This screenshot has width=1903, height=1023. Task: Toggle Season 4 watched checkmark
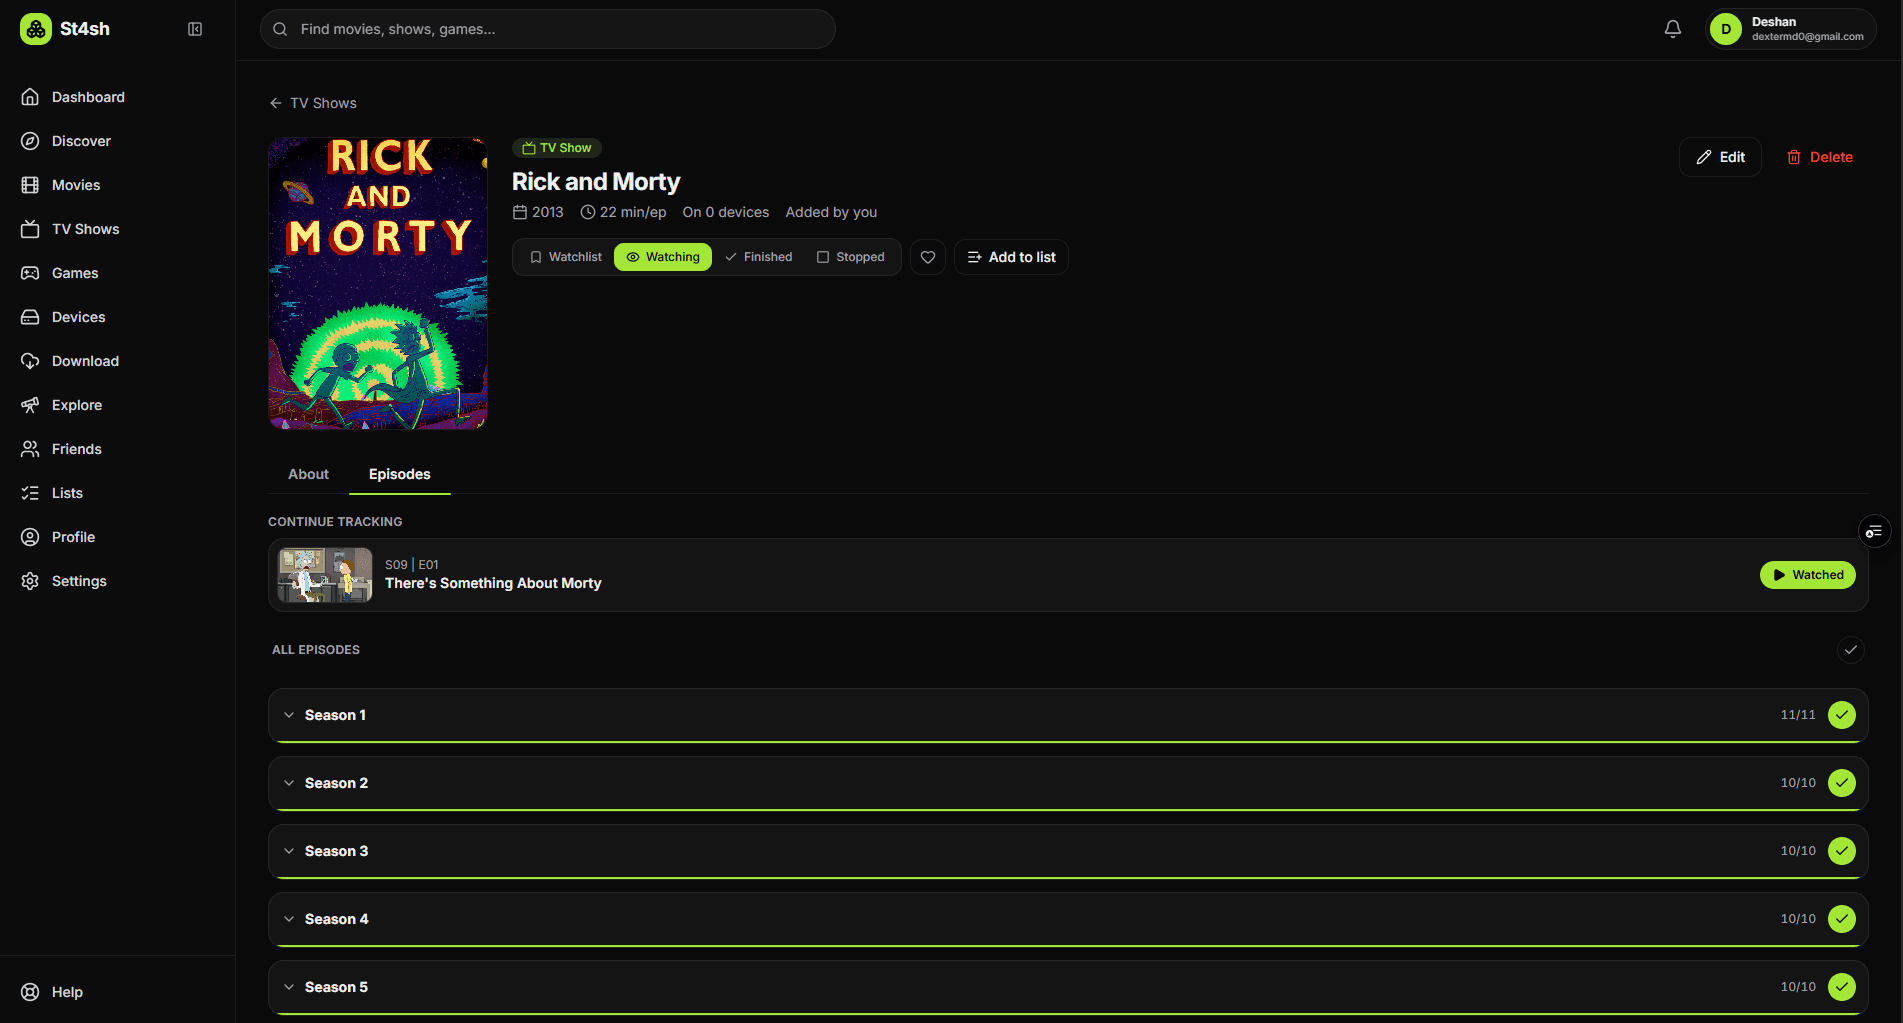pyautogui.click(x=1842, y=919)
